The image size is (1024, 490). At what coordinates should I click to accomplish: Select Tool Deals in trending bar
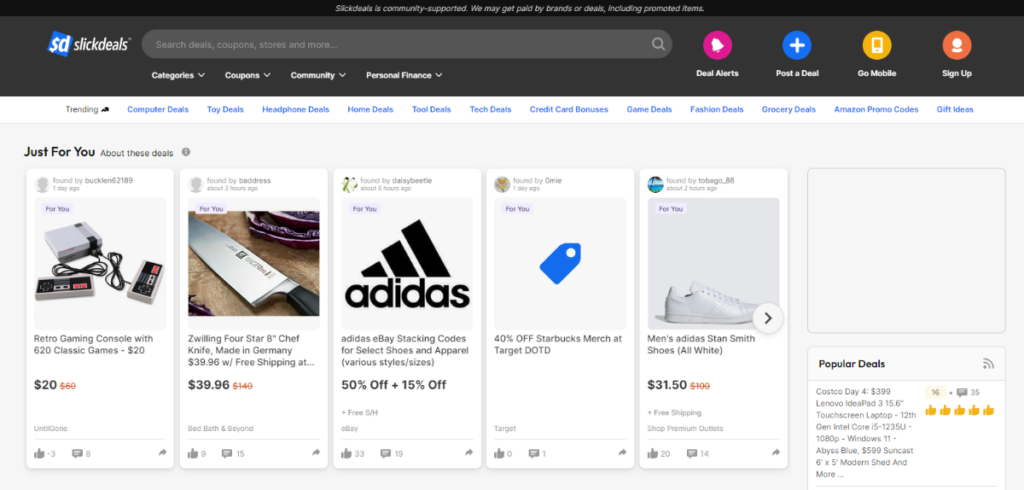pos(432,110)
